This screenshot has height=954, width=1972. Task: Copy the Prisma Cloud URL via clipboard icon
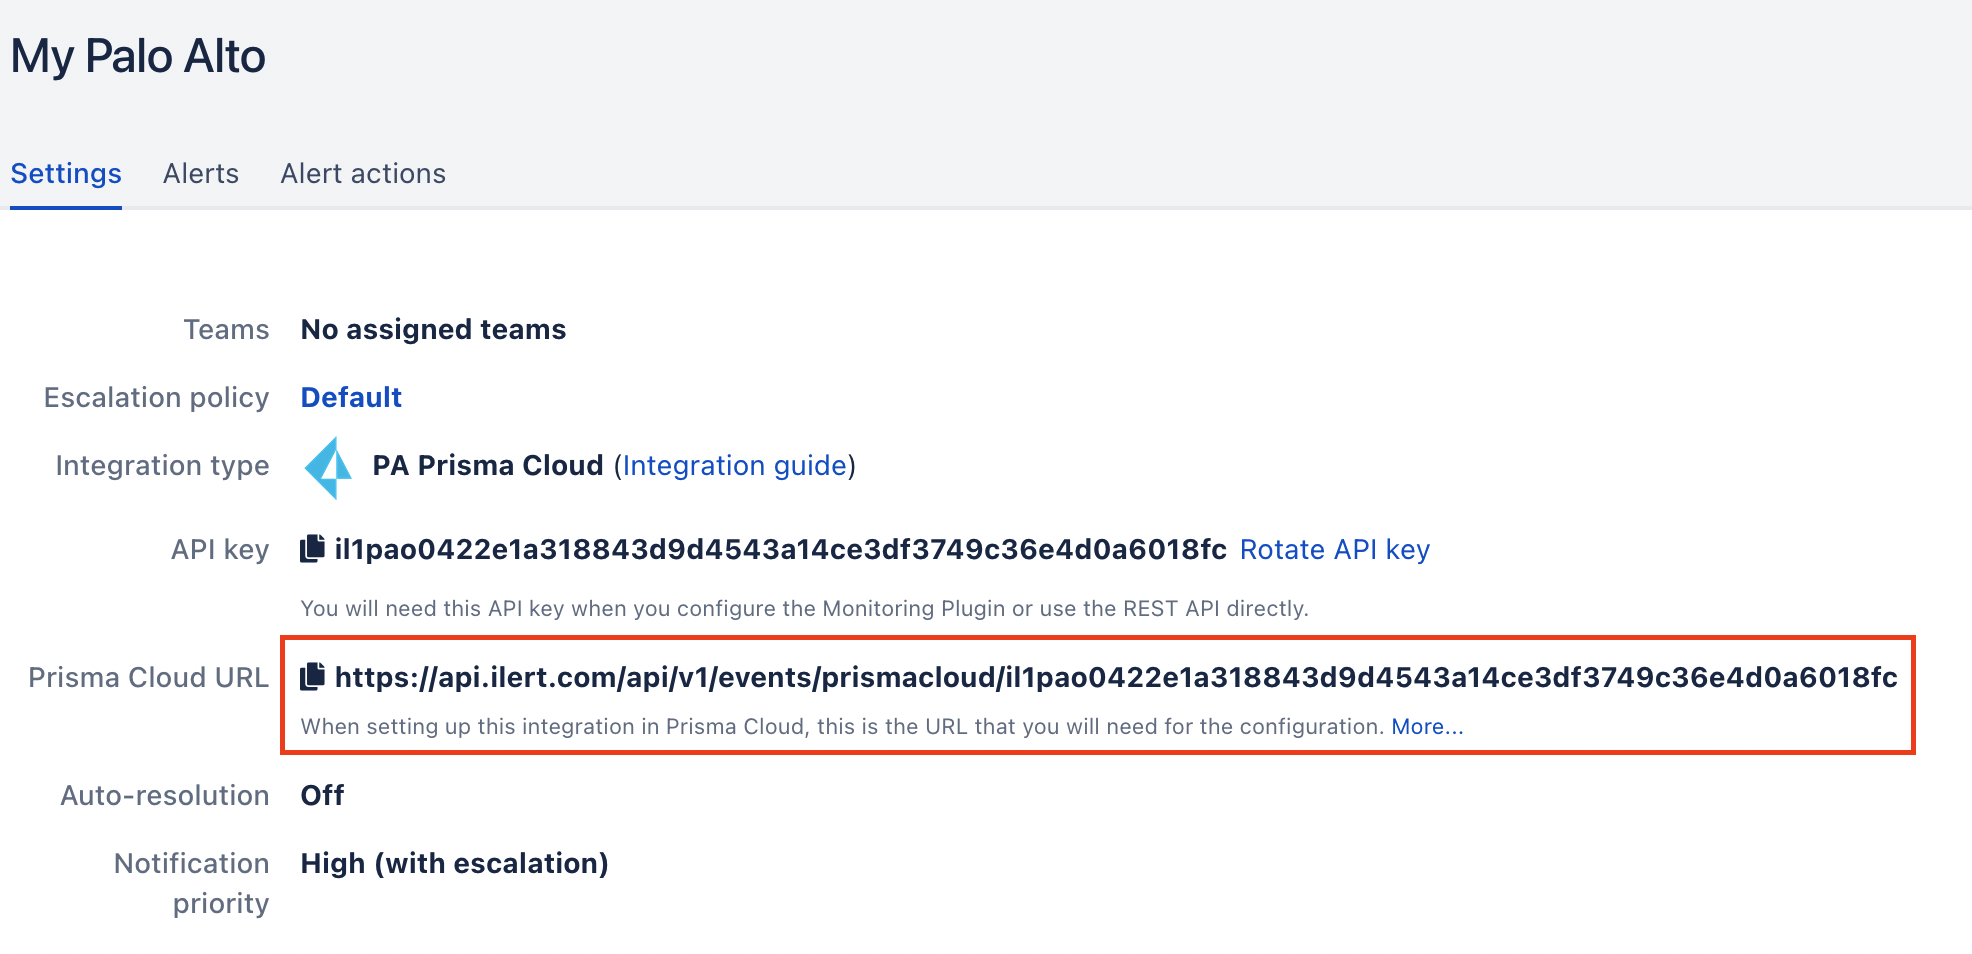[312, 677]
